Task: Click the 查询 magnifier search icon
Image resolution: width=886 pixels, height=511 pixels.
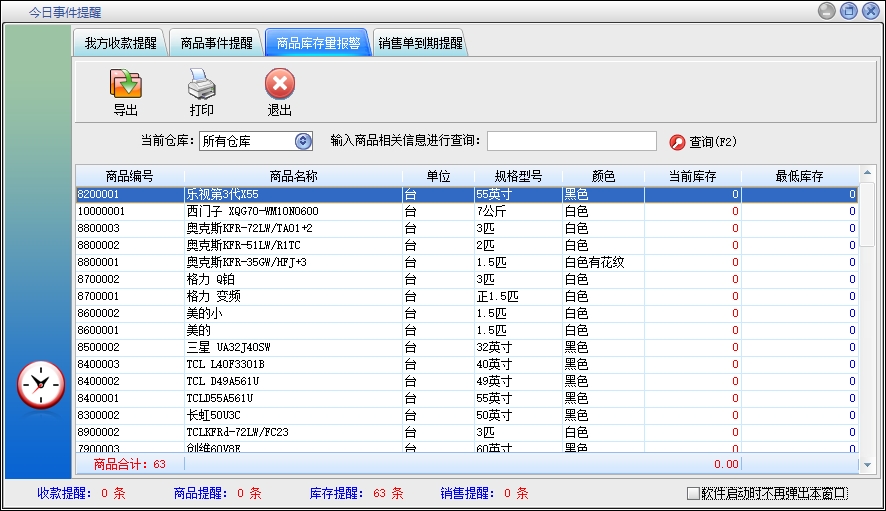Action: pos(677,142)
